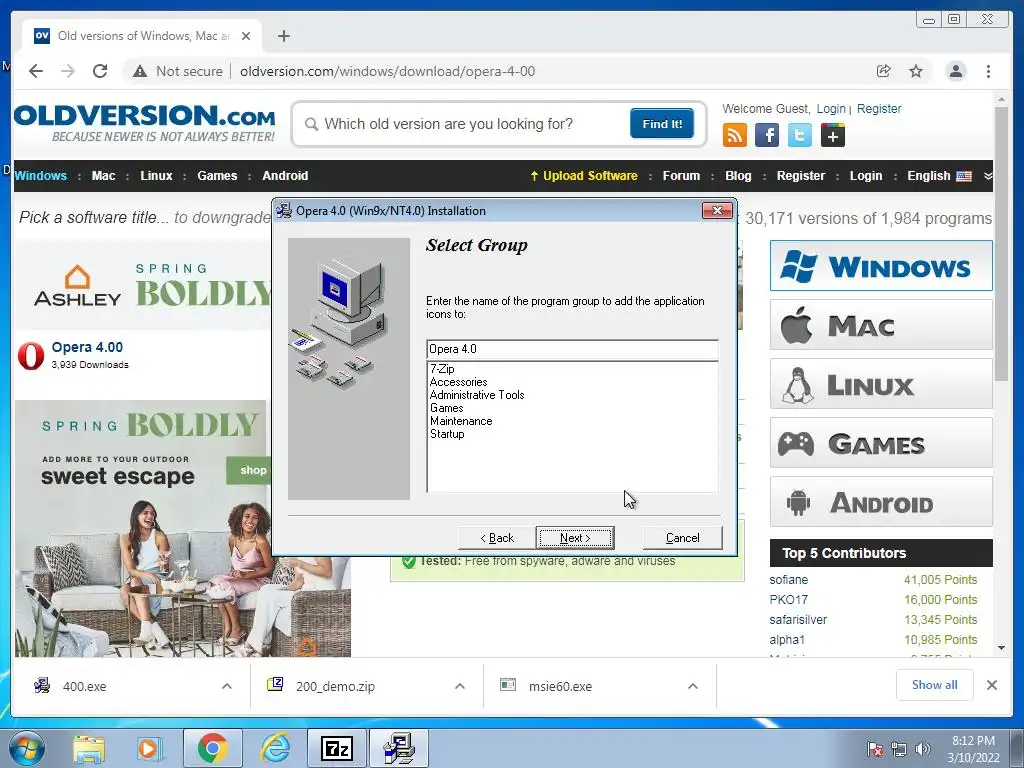
Task: Click the network tray icon
Action: [899, 749]
